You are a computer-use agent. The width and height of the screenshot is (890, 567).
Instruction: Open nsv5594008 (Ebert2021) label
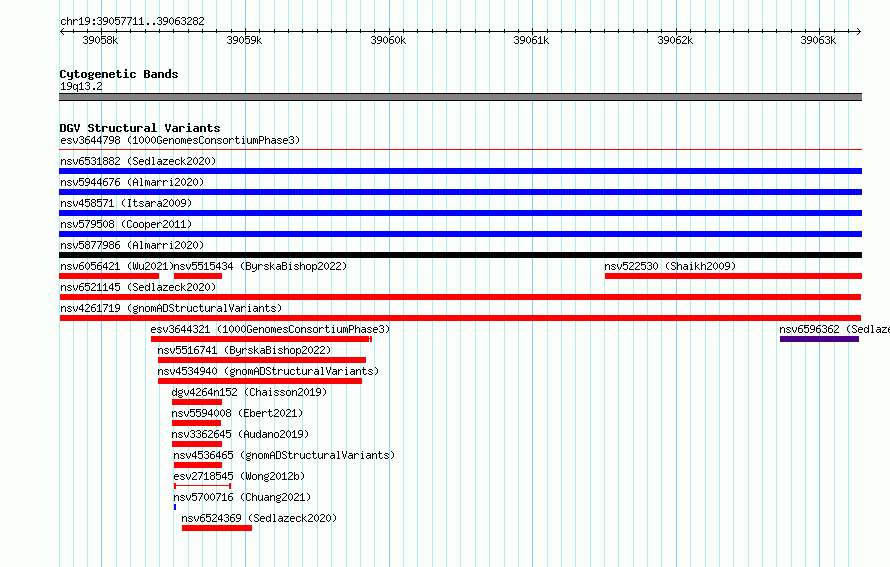coord(237,413)
